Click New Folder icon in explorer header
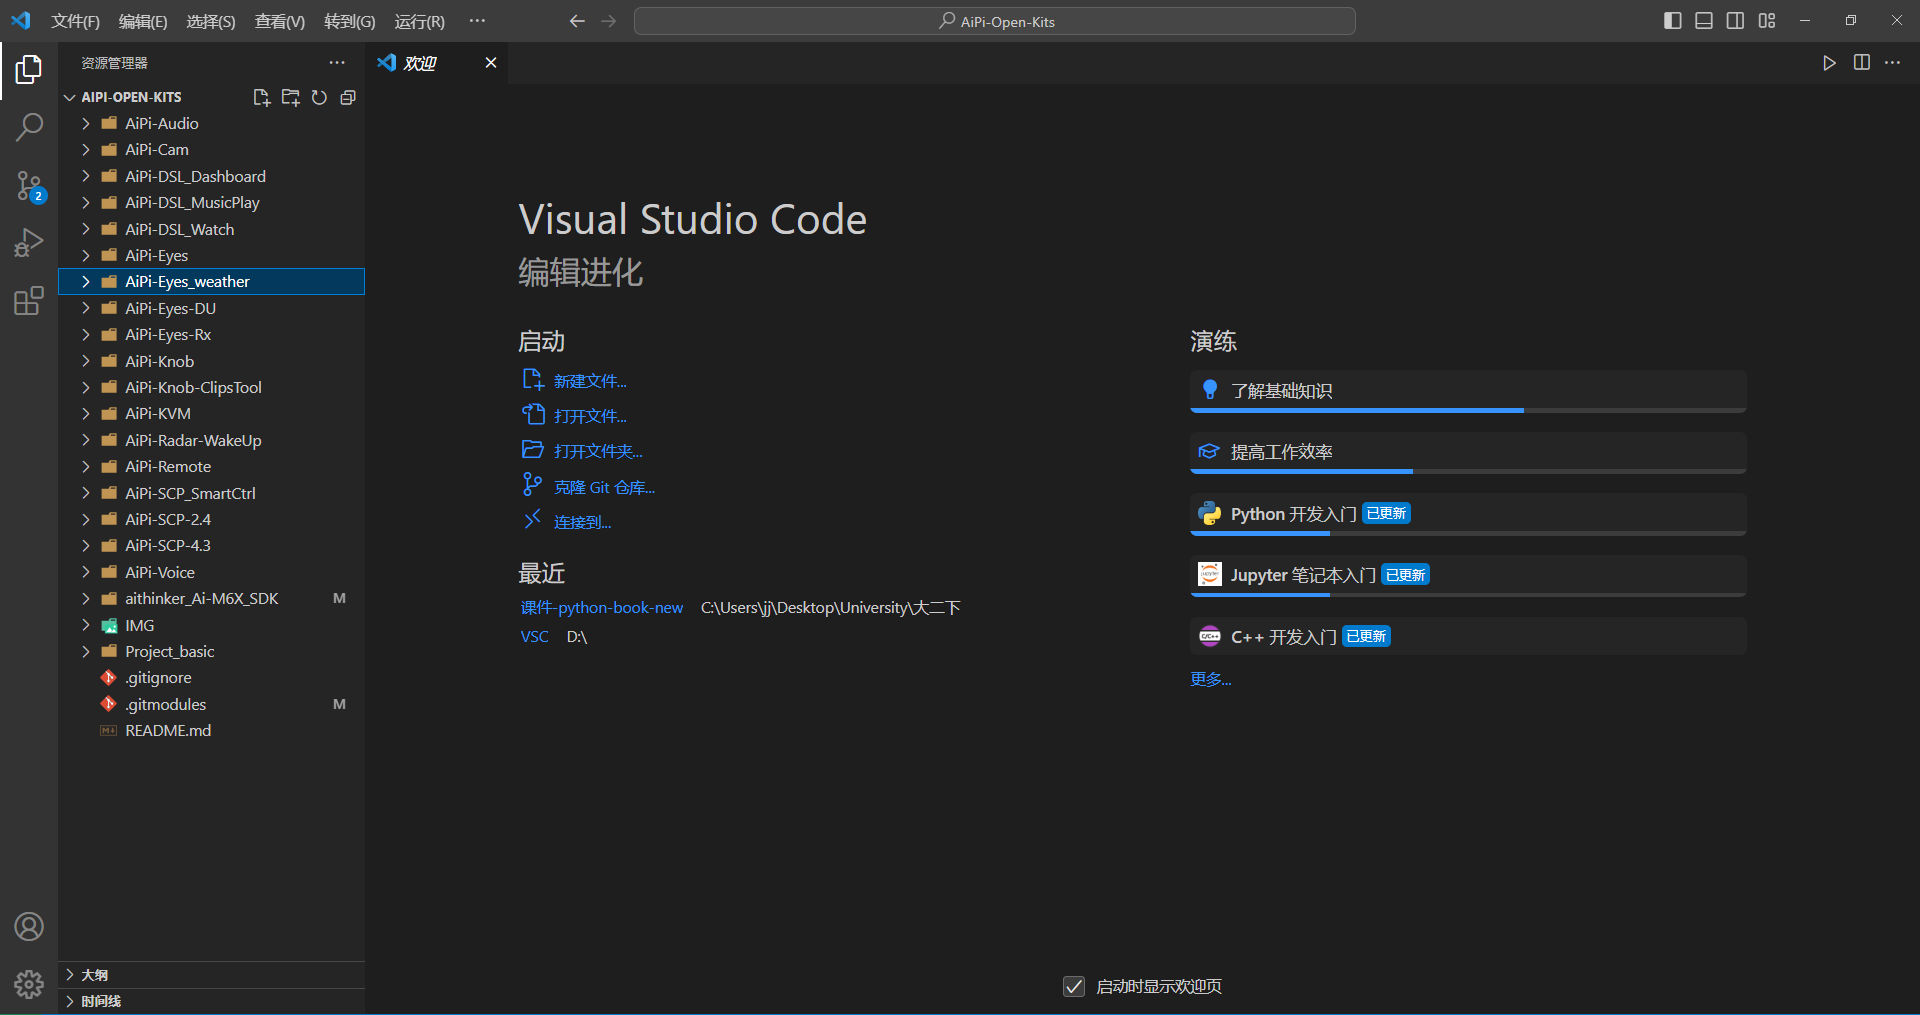The image size is (1920, 1015). coord(291,97)
